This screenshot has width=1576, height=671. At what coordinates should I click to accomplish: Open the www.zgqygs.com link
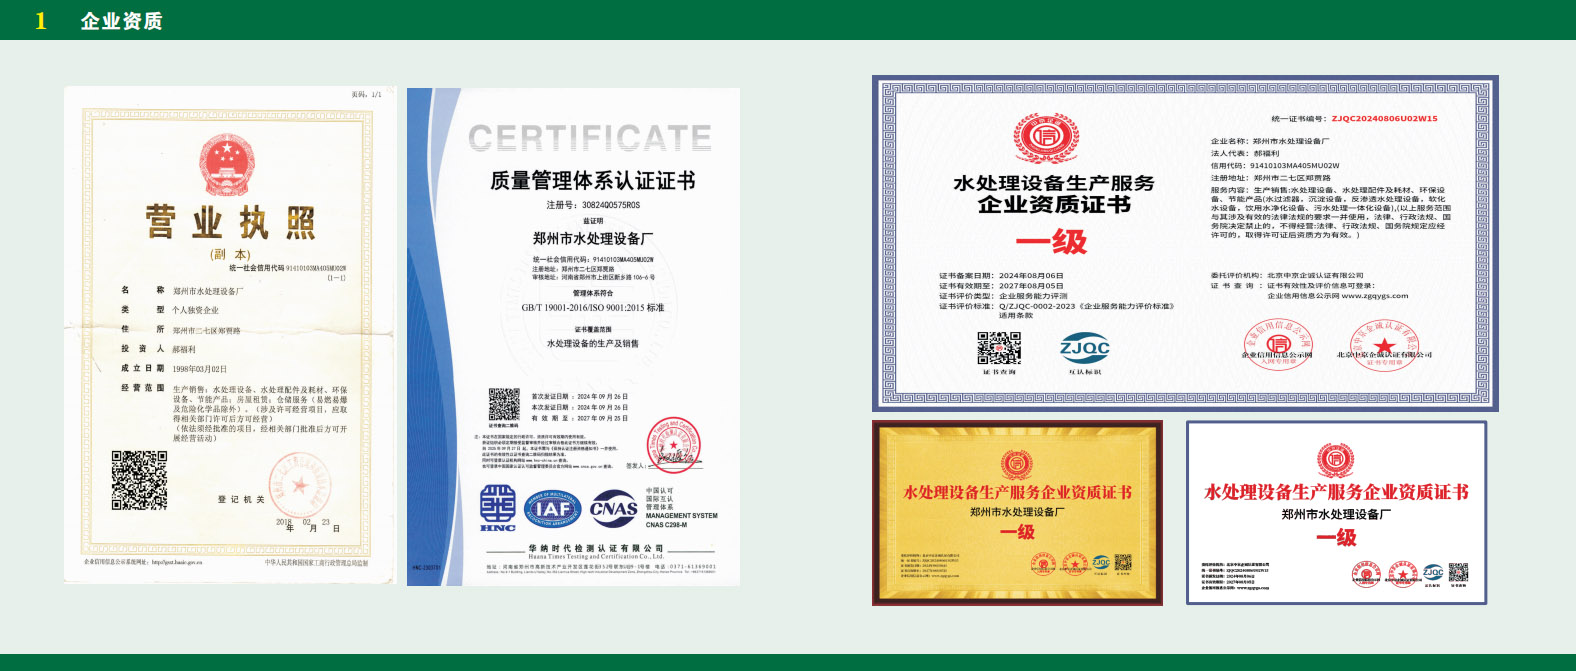click(x=1374, y=296)
